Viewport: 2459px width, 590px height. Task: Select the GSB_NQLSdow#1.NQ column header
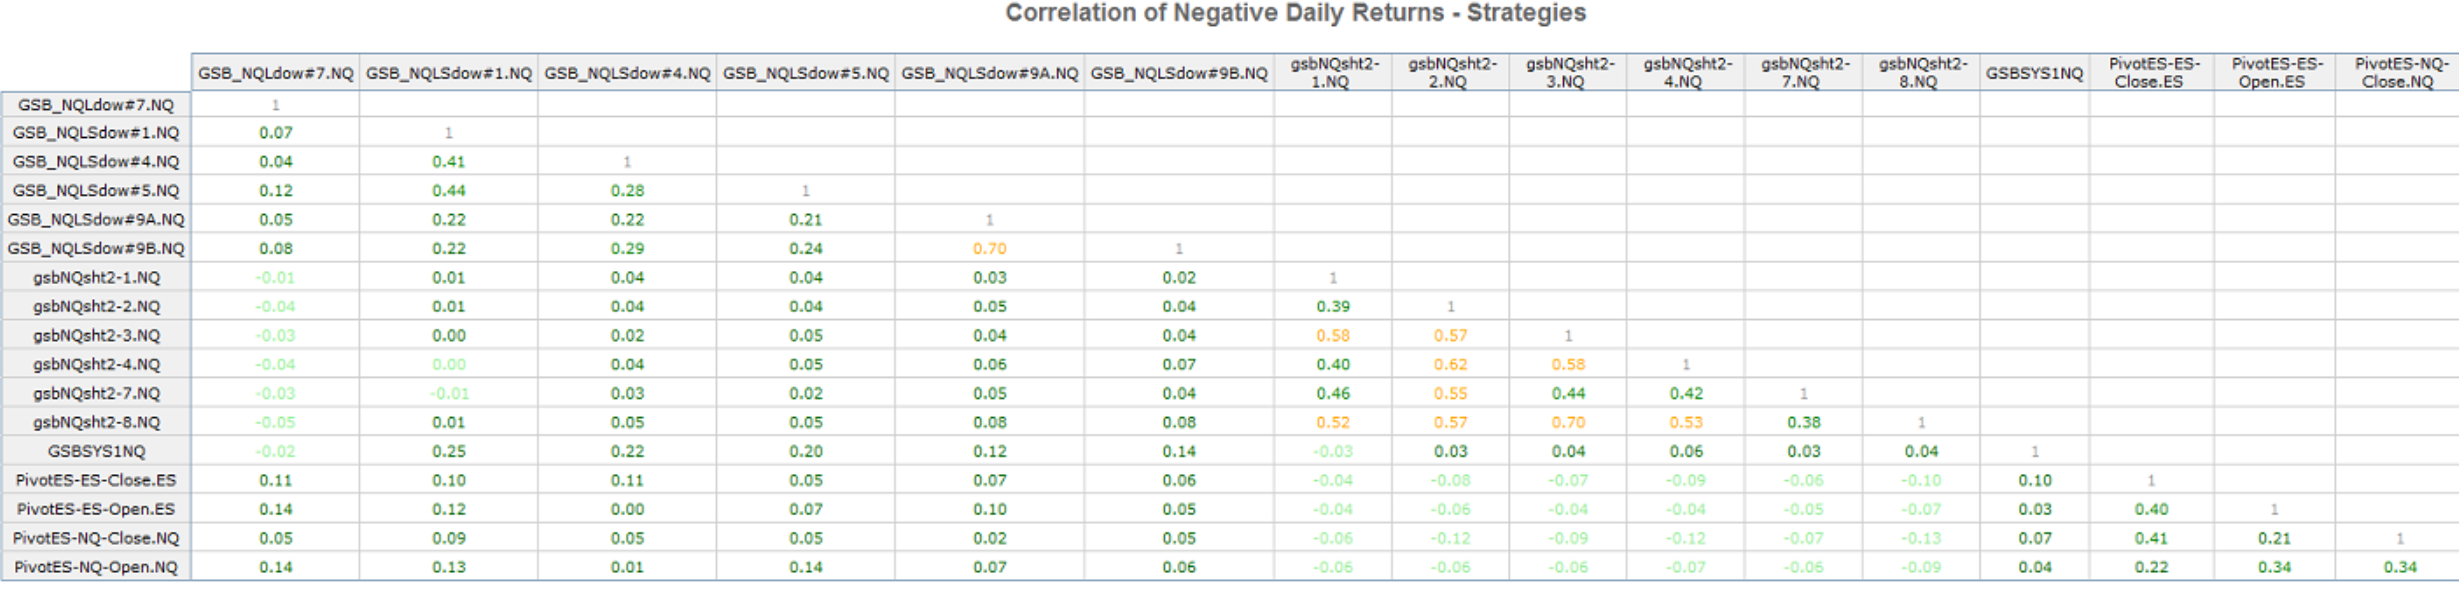point(448,74)
